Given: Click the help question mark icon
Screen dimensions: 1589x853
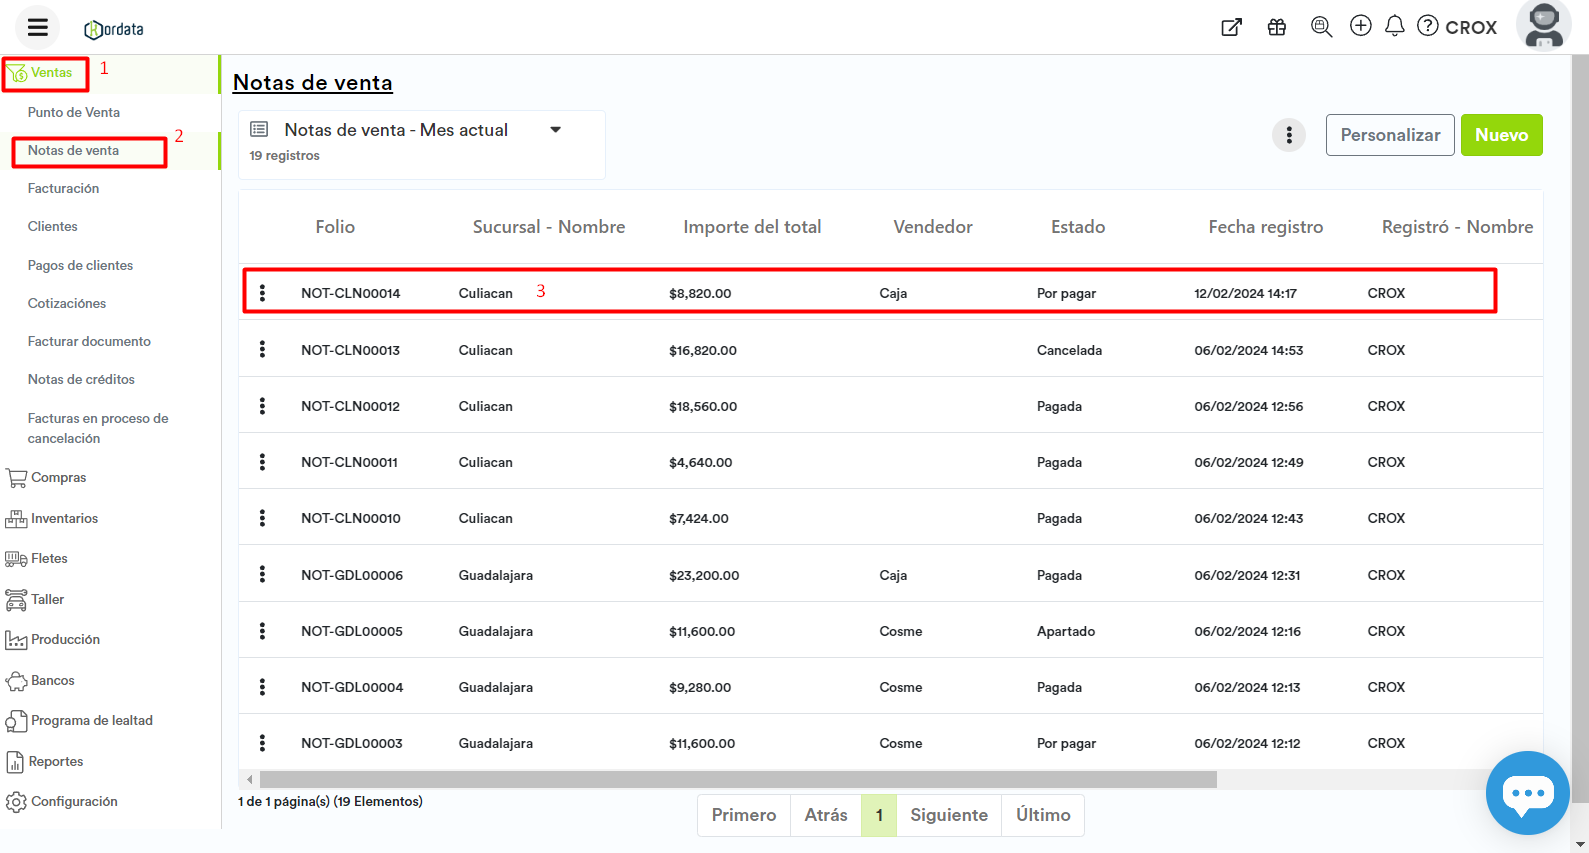Looking at the screenshot, I should click(x=1428, y=26).
